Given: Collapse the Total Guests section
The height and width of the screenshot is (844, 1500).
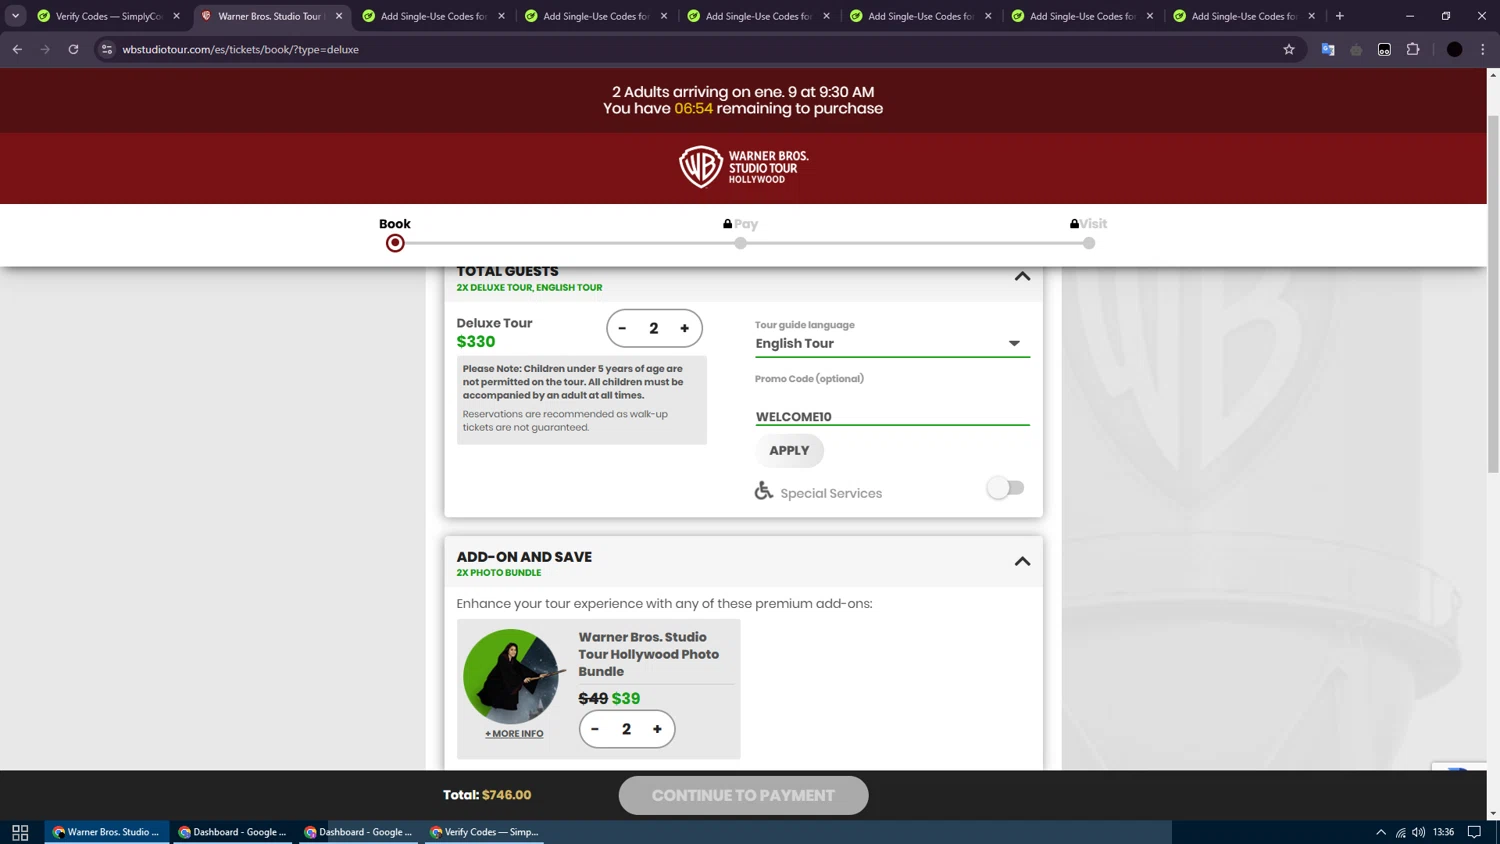Looking at the screenshot, I should [x=1022, y=276].
